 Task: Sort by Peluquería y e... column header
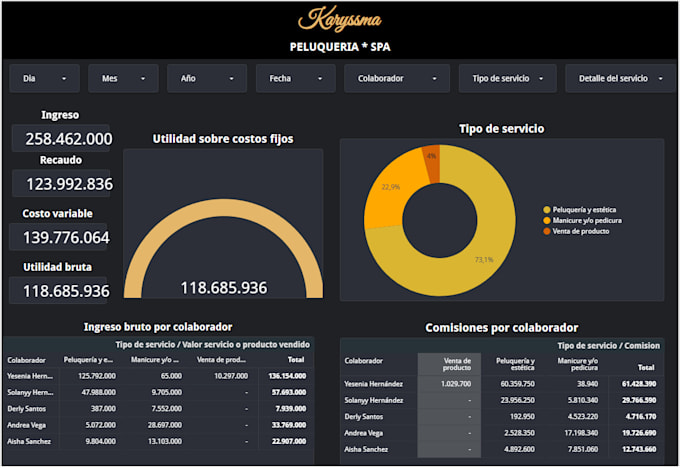tap(88, 360)
